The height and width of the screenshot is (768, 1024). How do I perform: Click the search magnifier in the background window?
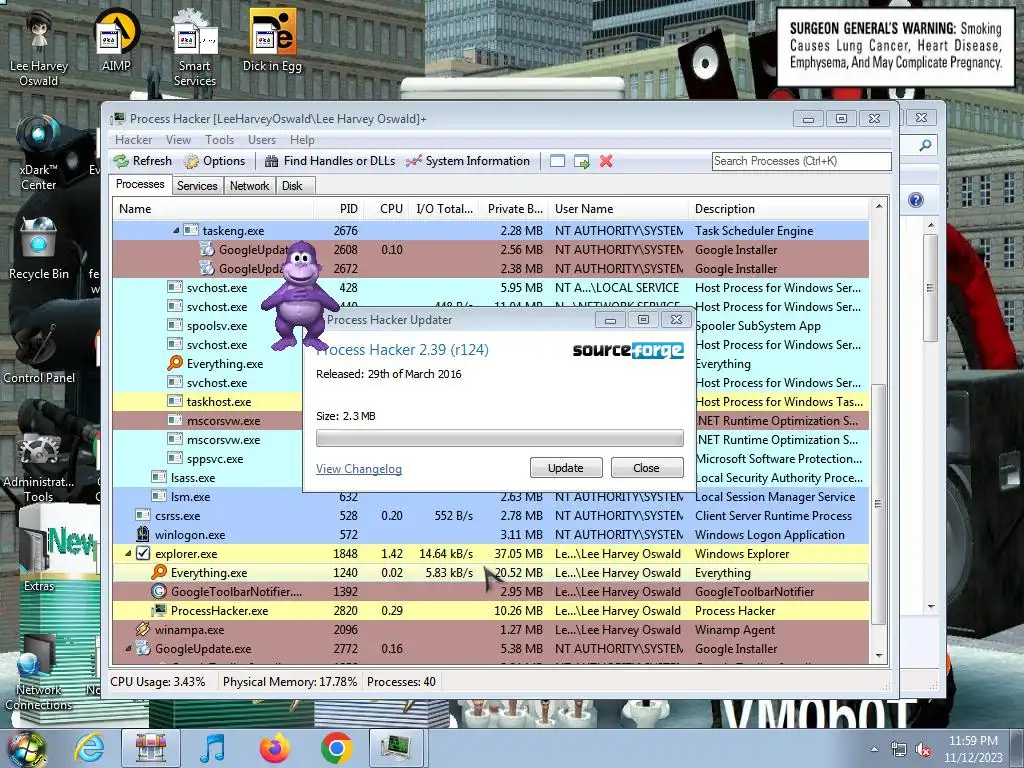[x=925, y=145]
